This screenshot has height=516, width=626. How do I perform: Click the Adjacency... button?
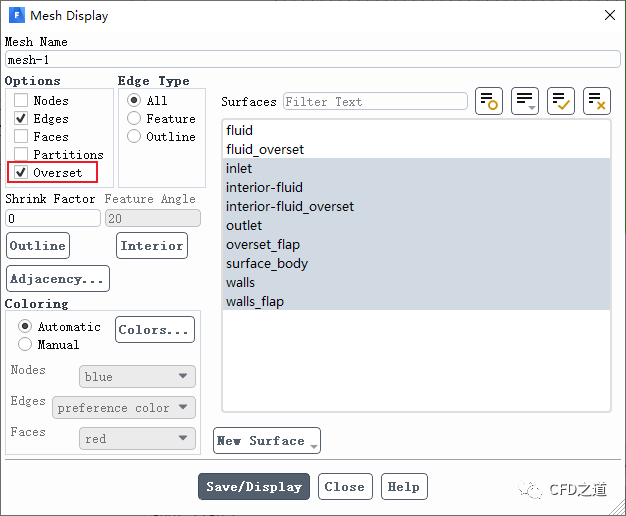[x=58, y=279]
